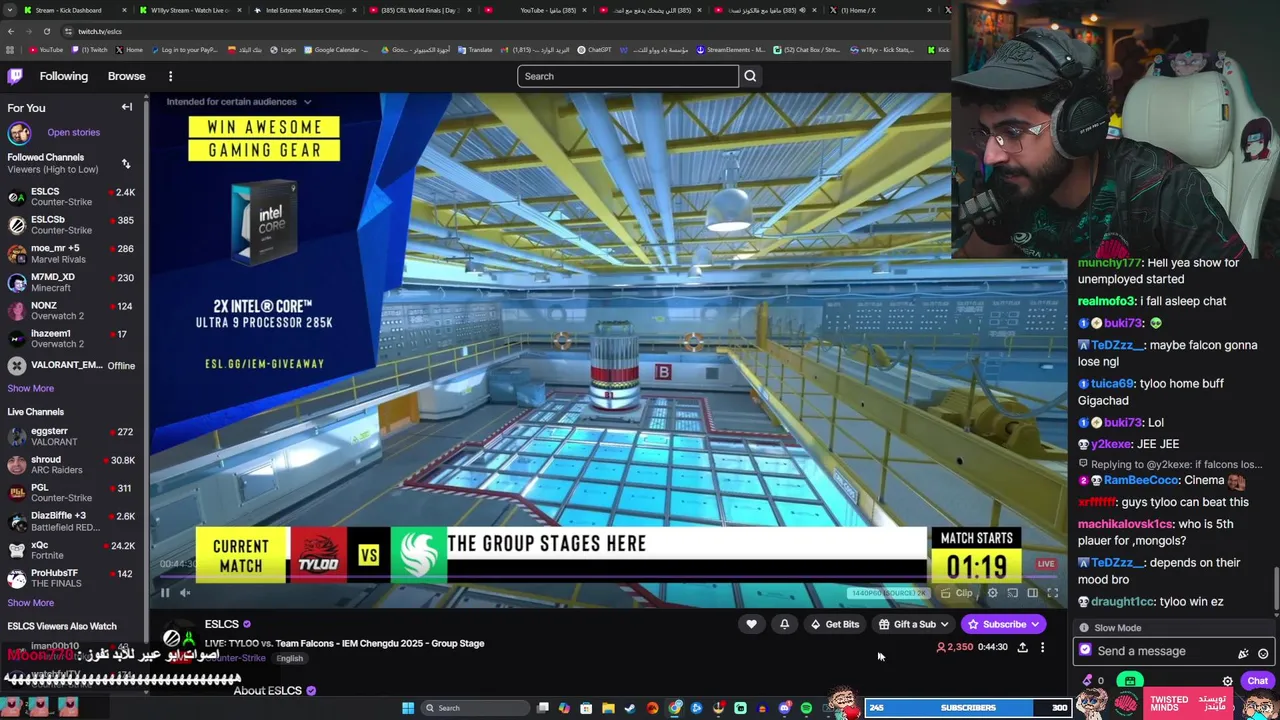Screen dimensions: 1280x720
Task: Open ihazeem1 channel in sidebar
Action: click(72, 339)
